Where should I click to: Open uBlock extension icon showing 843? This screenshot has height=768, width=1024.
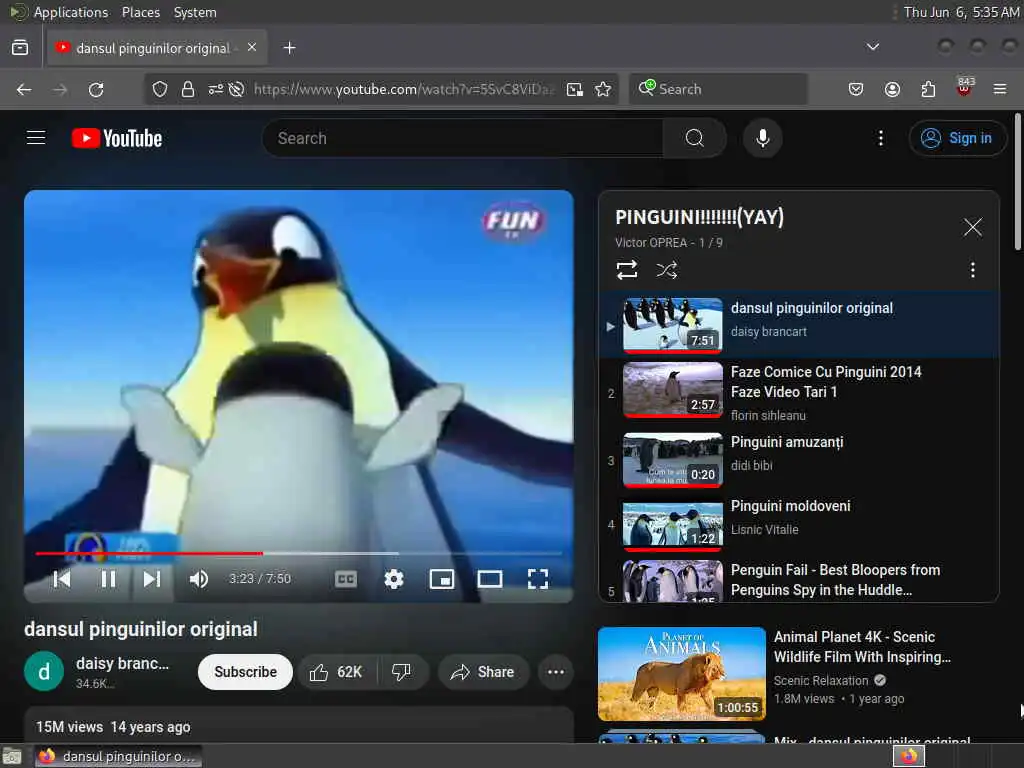tap(964, 88)
